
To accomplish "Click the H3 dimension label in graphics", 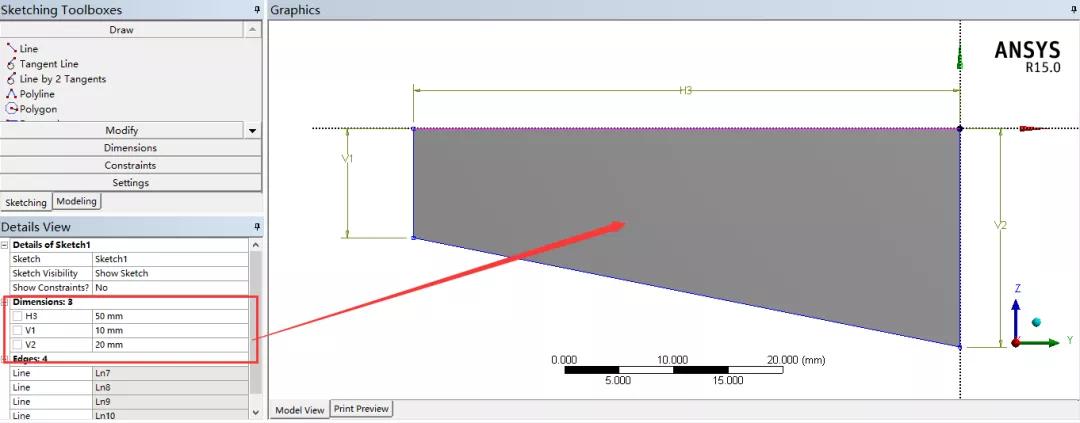I will [686, 90].
